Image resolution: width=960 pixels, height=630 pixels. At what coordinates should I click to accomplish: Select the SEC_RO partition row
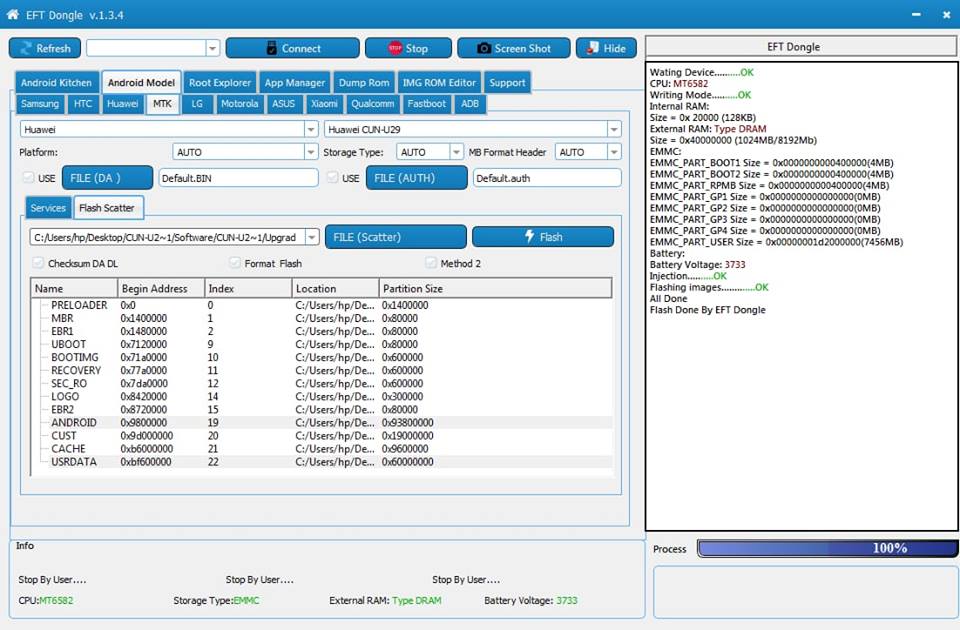click(322, 383)
